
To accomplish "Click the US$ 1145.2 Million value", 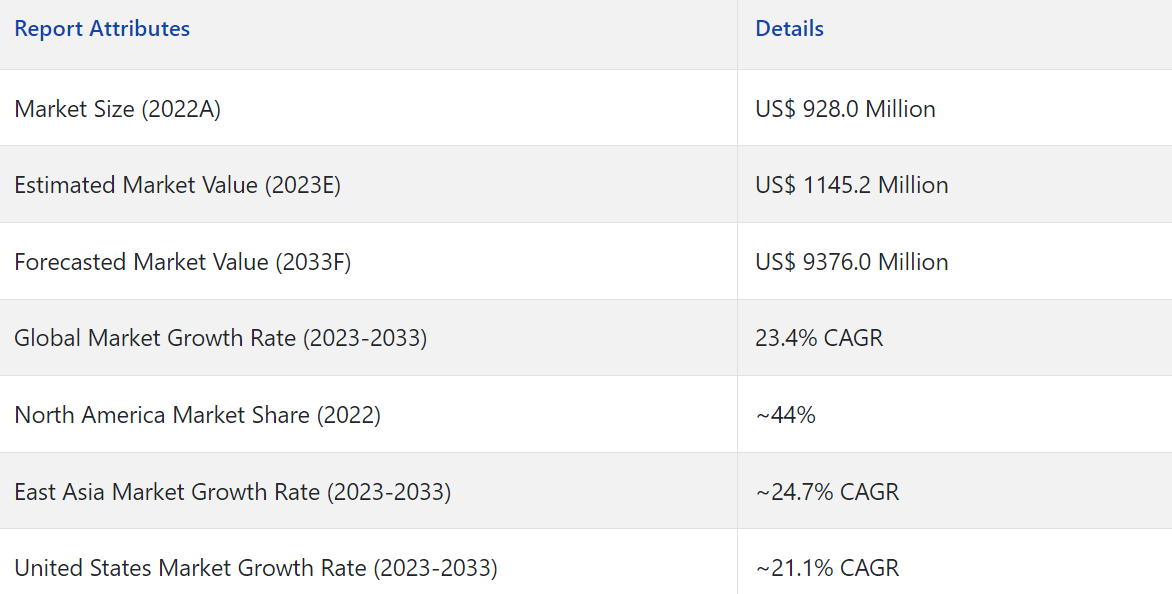I will click(851, 185).
